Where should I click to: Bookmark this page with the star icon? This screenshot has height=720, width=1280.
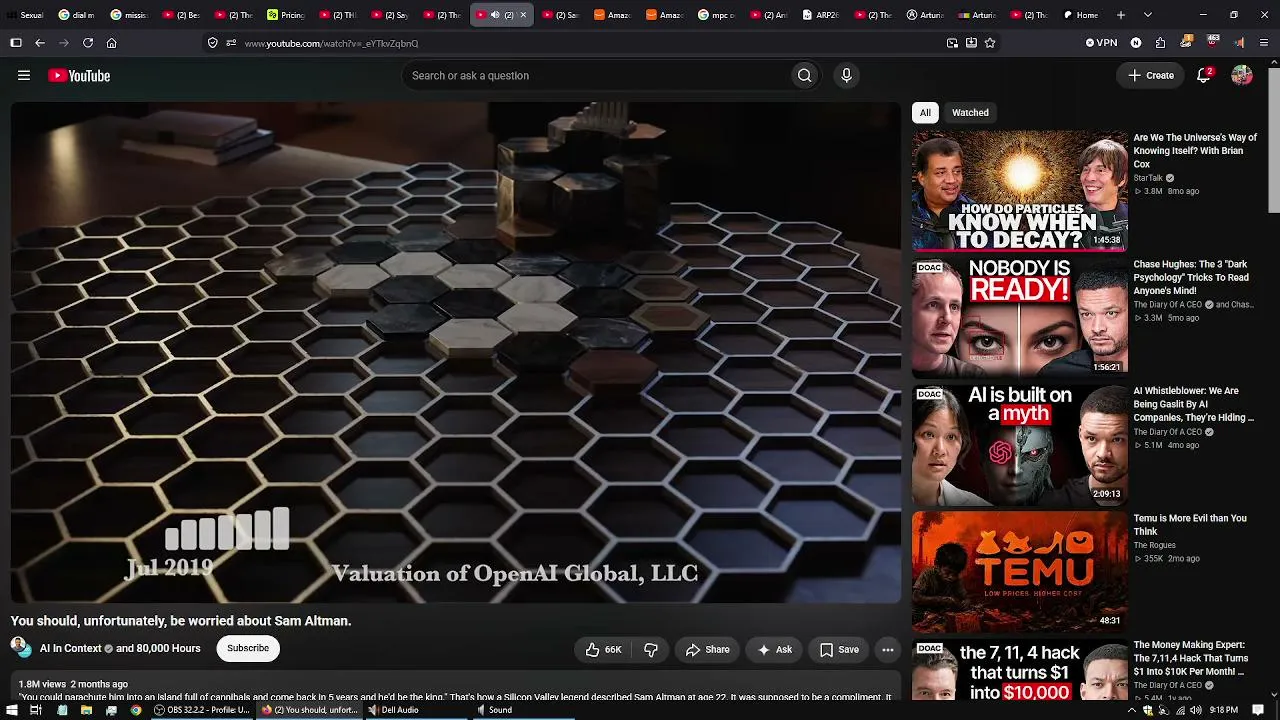[990, 43]
